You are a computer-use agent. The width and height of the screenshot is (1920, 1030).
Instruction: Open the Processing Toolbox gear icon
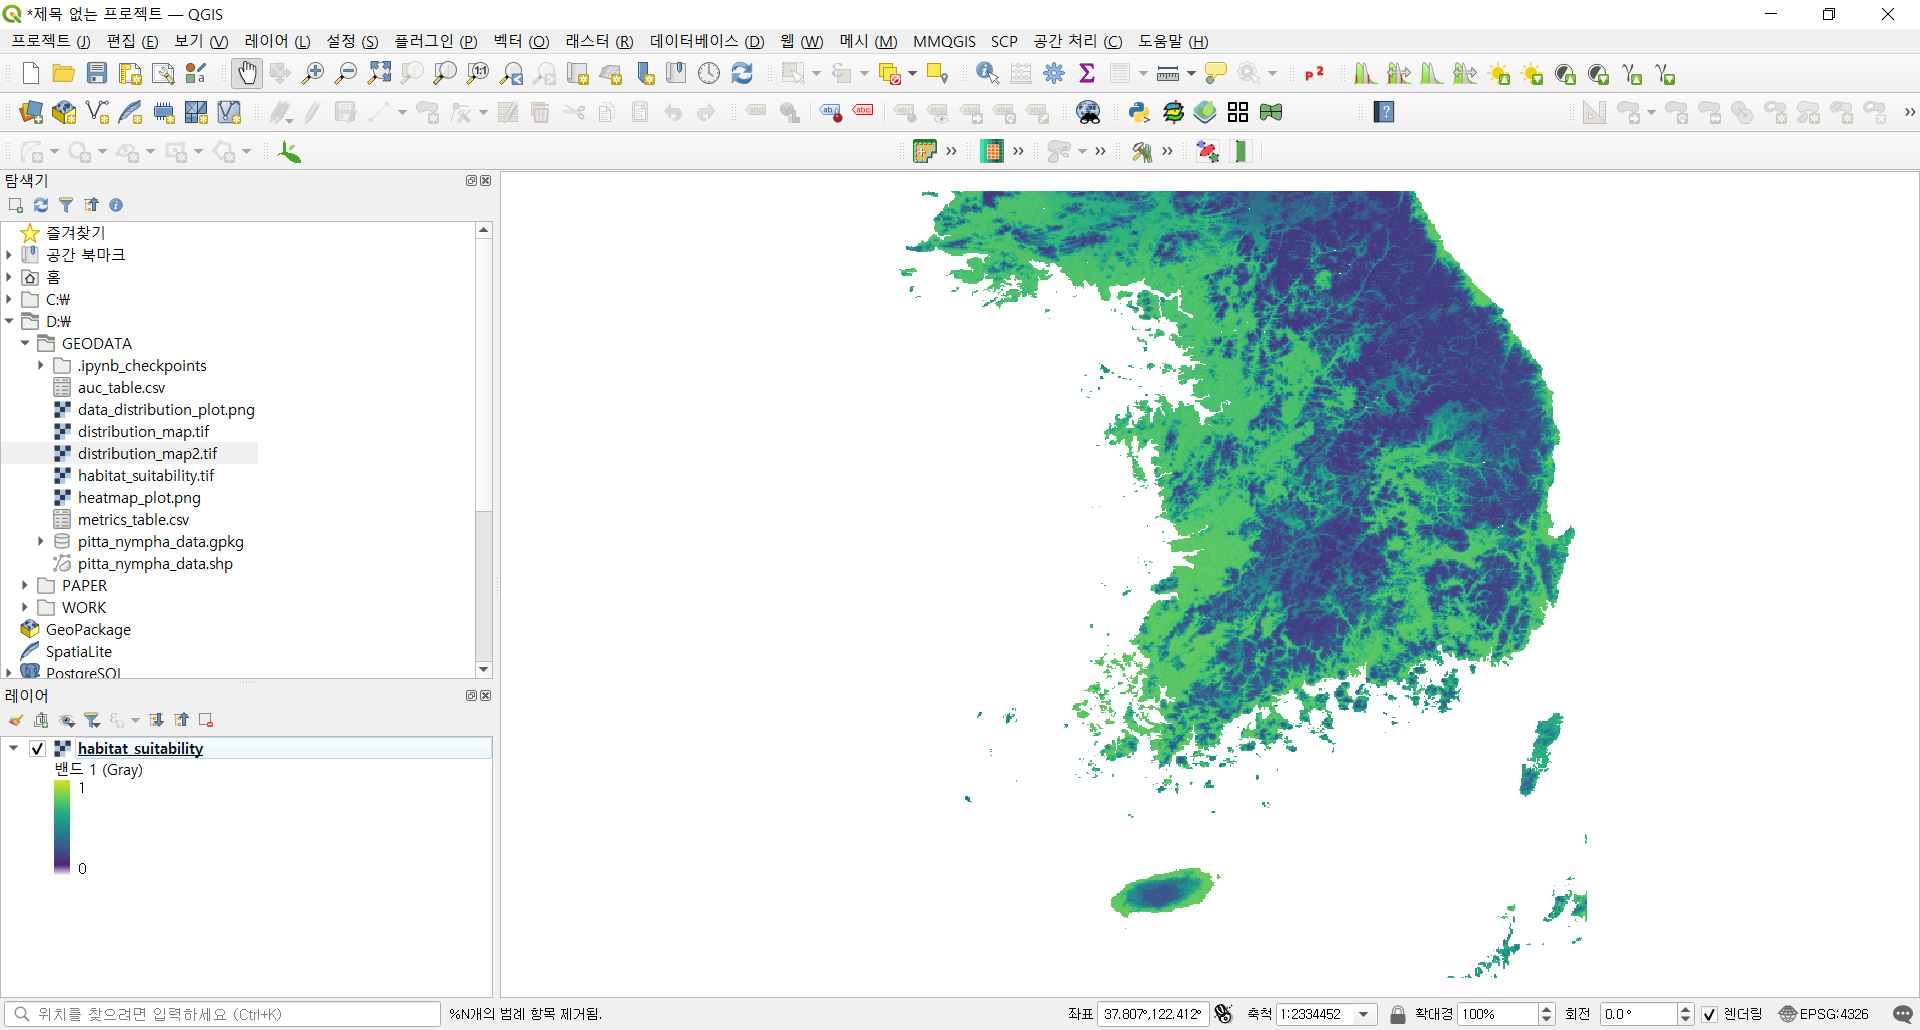coord(1054,73)
